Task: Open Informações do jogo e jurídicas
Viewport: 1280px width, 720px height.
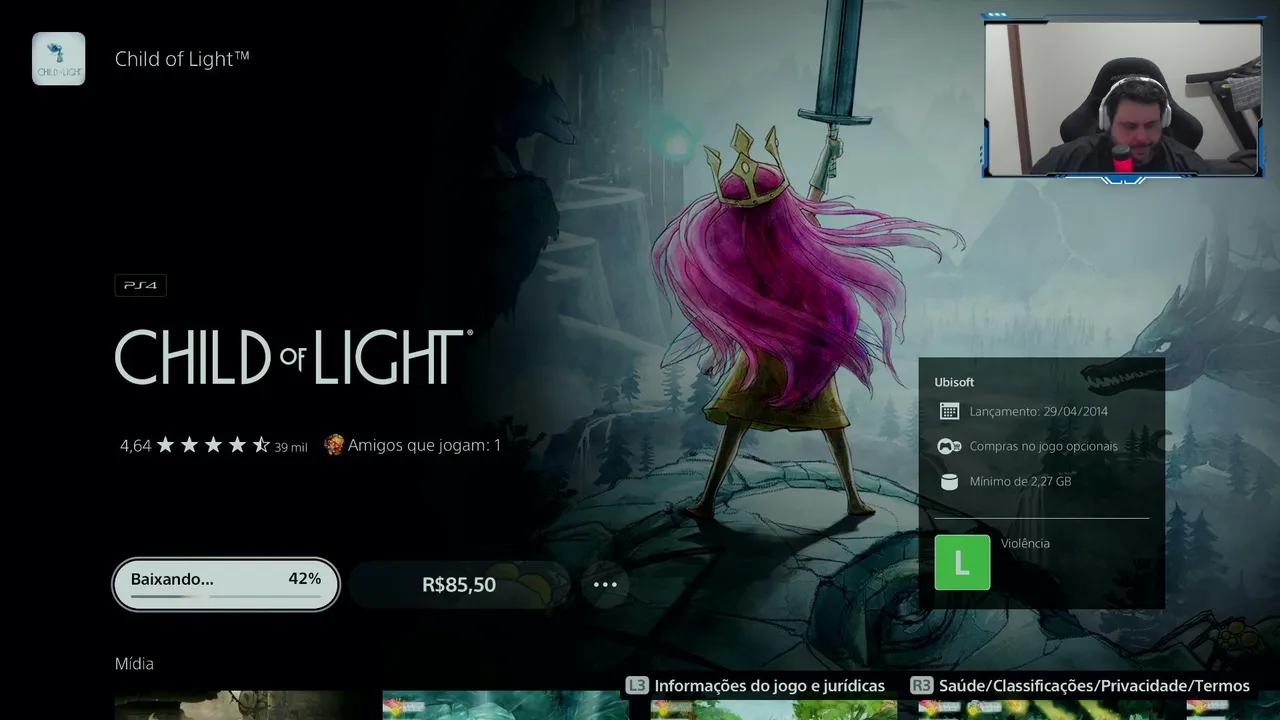Action: coord(769,686)
